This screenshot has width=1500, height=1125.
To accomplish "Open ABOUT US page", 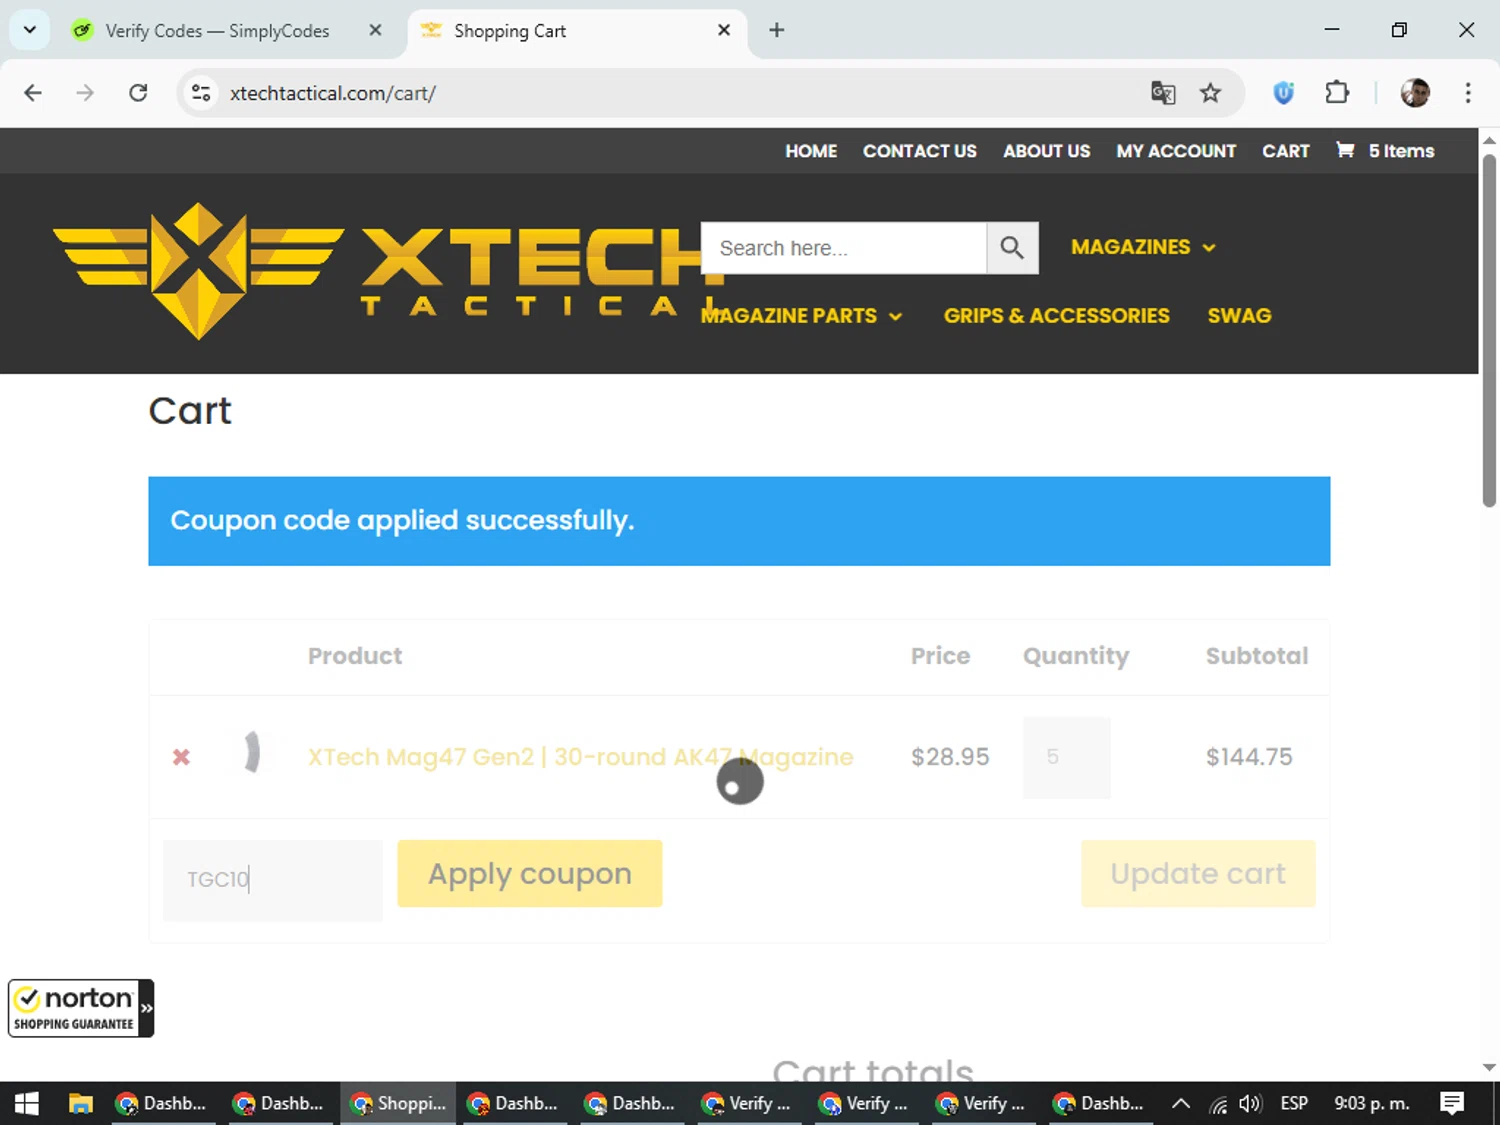I will click(x=1047, y=151).
